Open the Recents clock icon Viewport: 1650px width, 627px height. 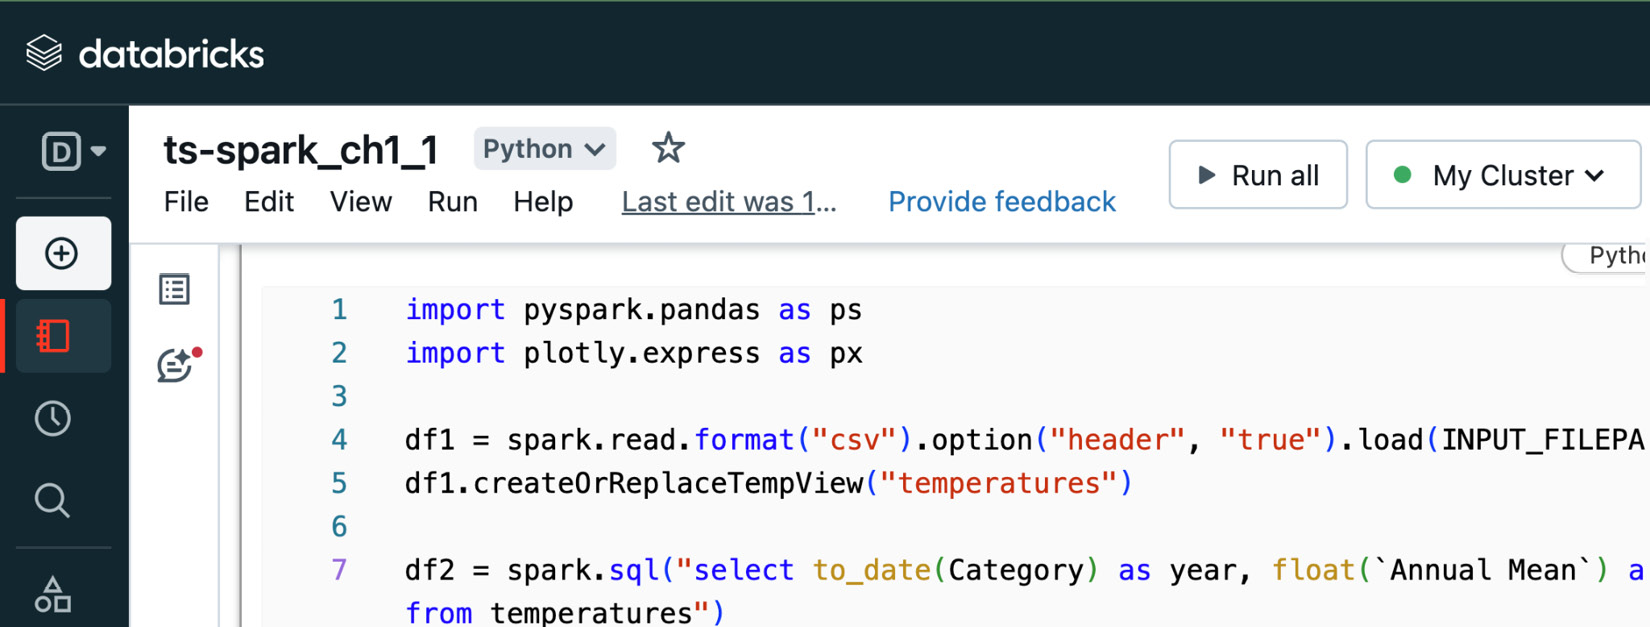[x=53, y=418]
